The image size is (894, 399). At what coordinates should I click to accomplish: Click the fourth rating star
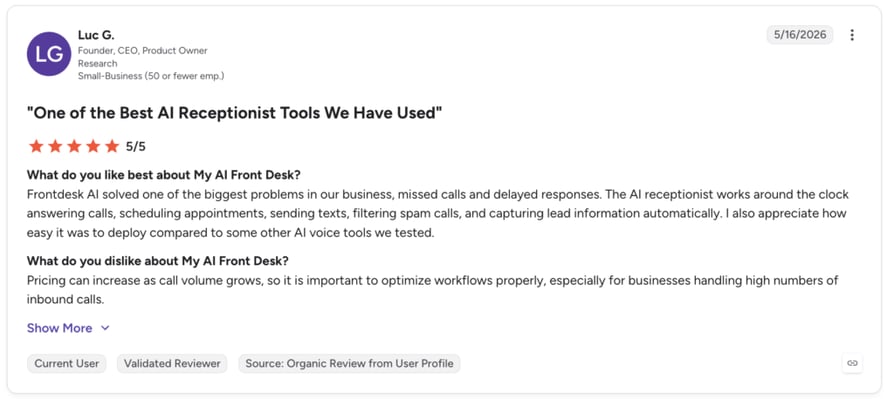coord(93,146)
